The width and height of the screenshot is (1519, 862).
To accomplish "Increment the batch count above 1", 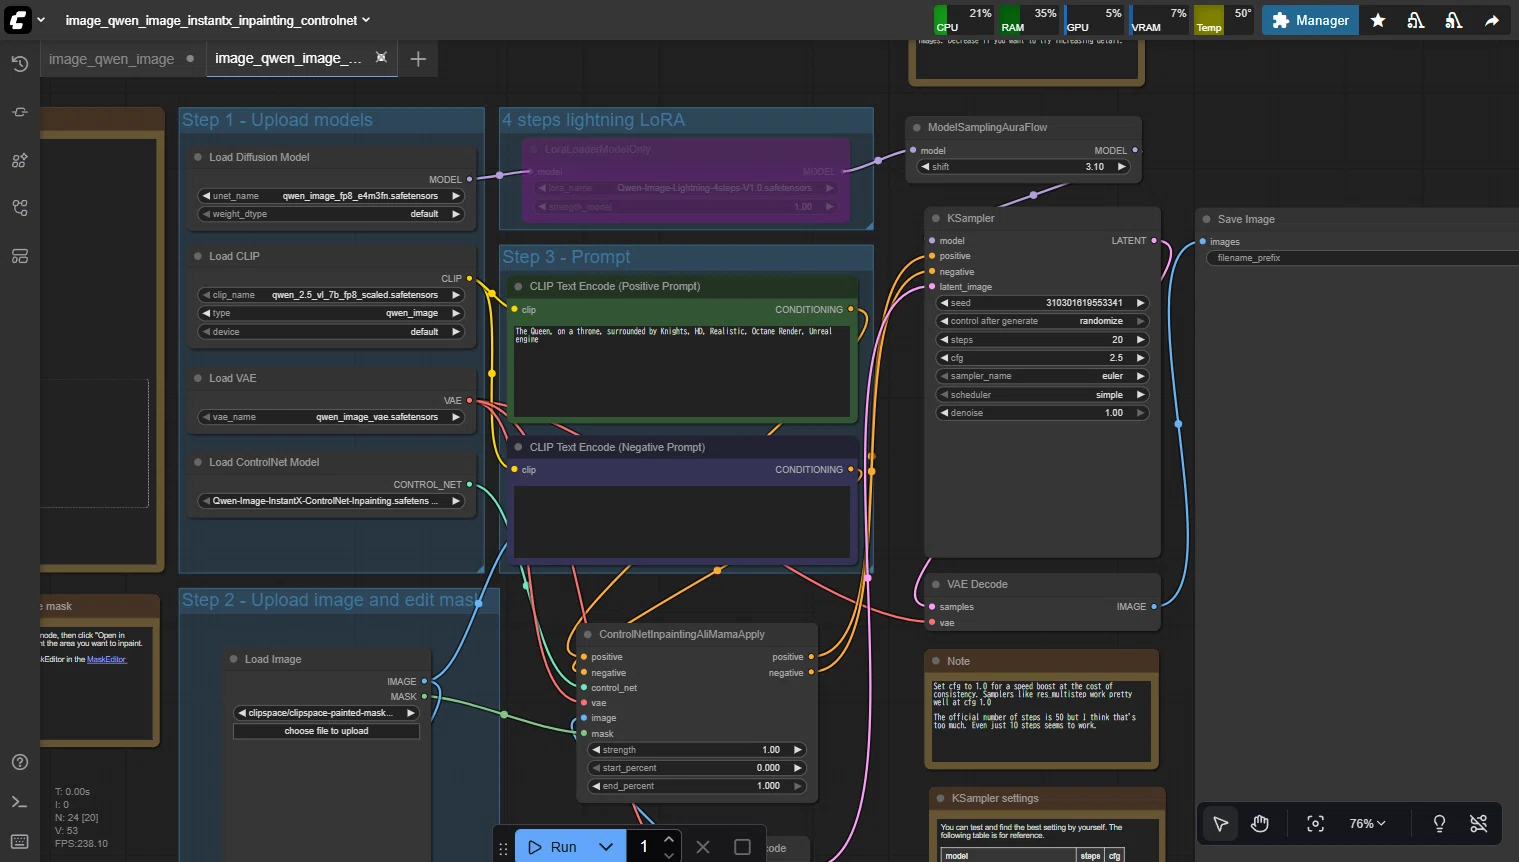I will click(669, 840).
